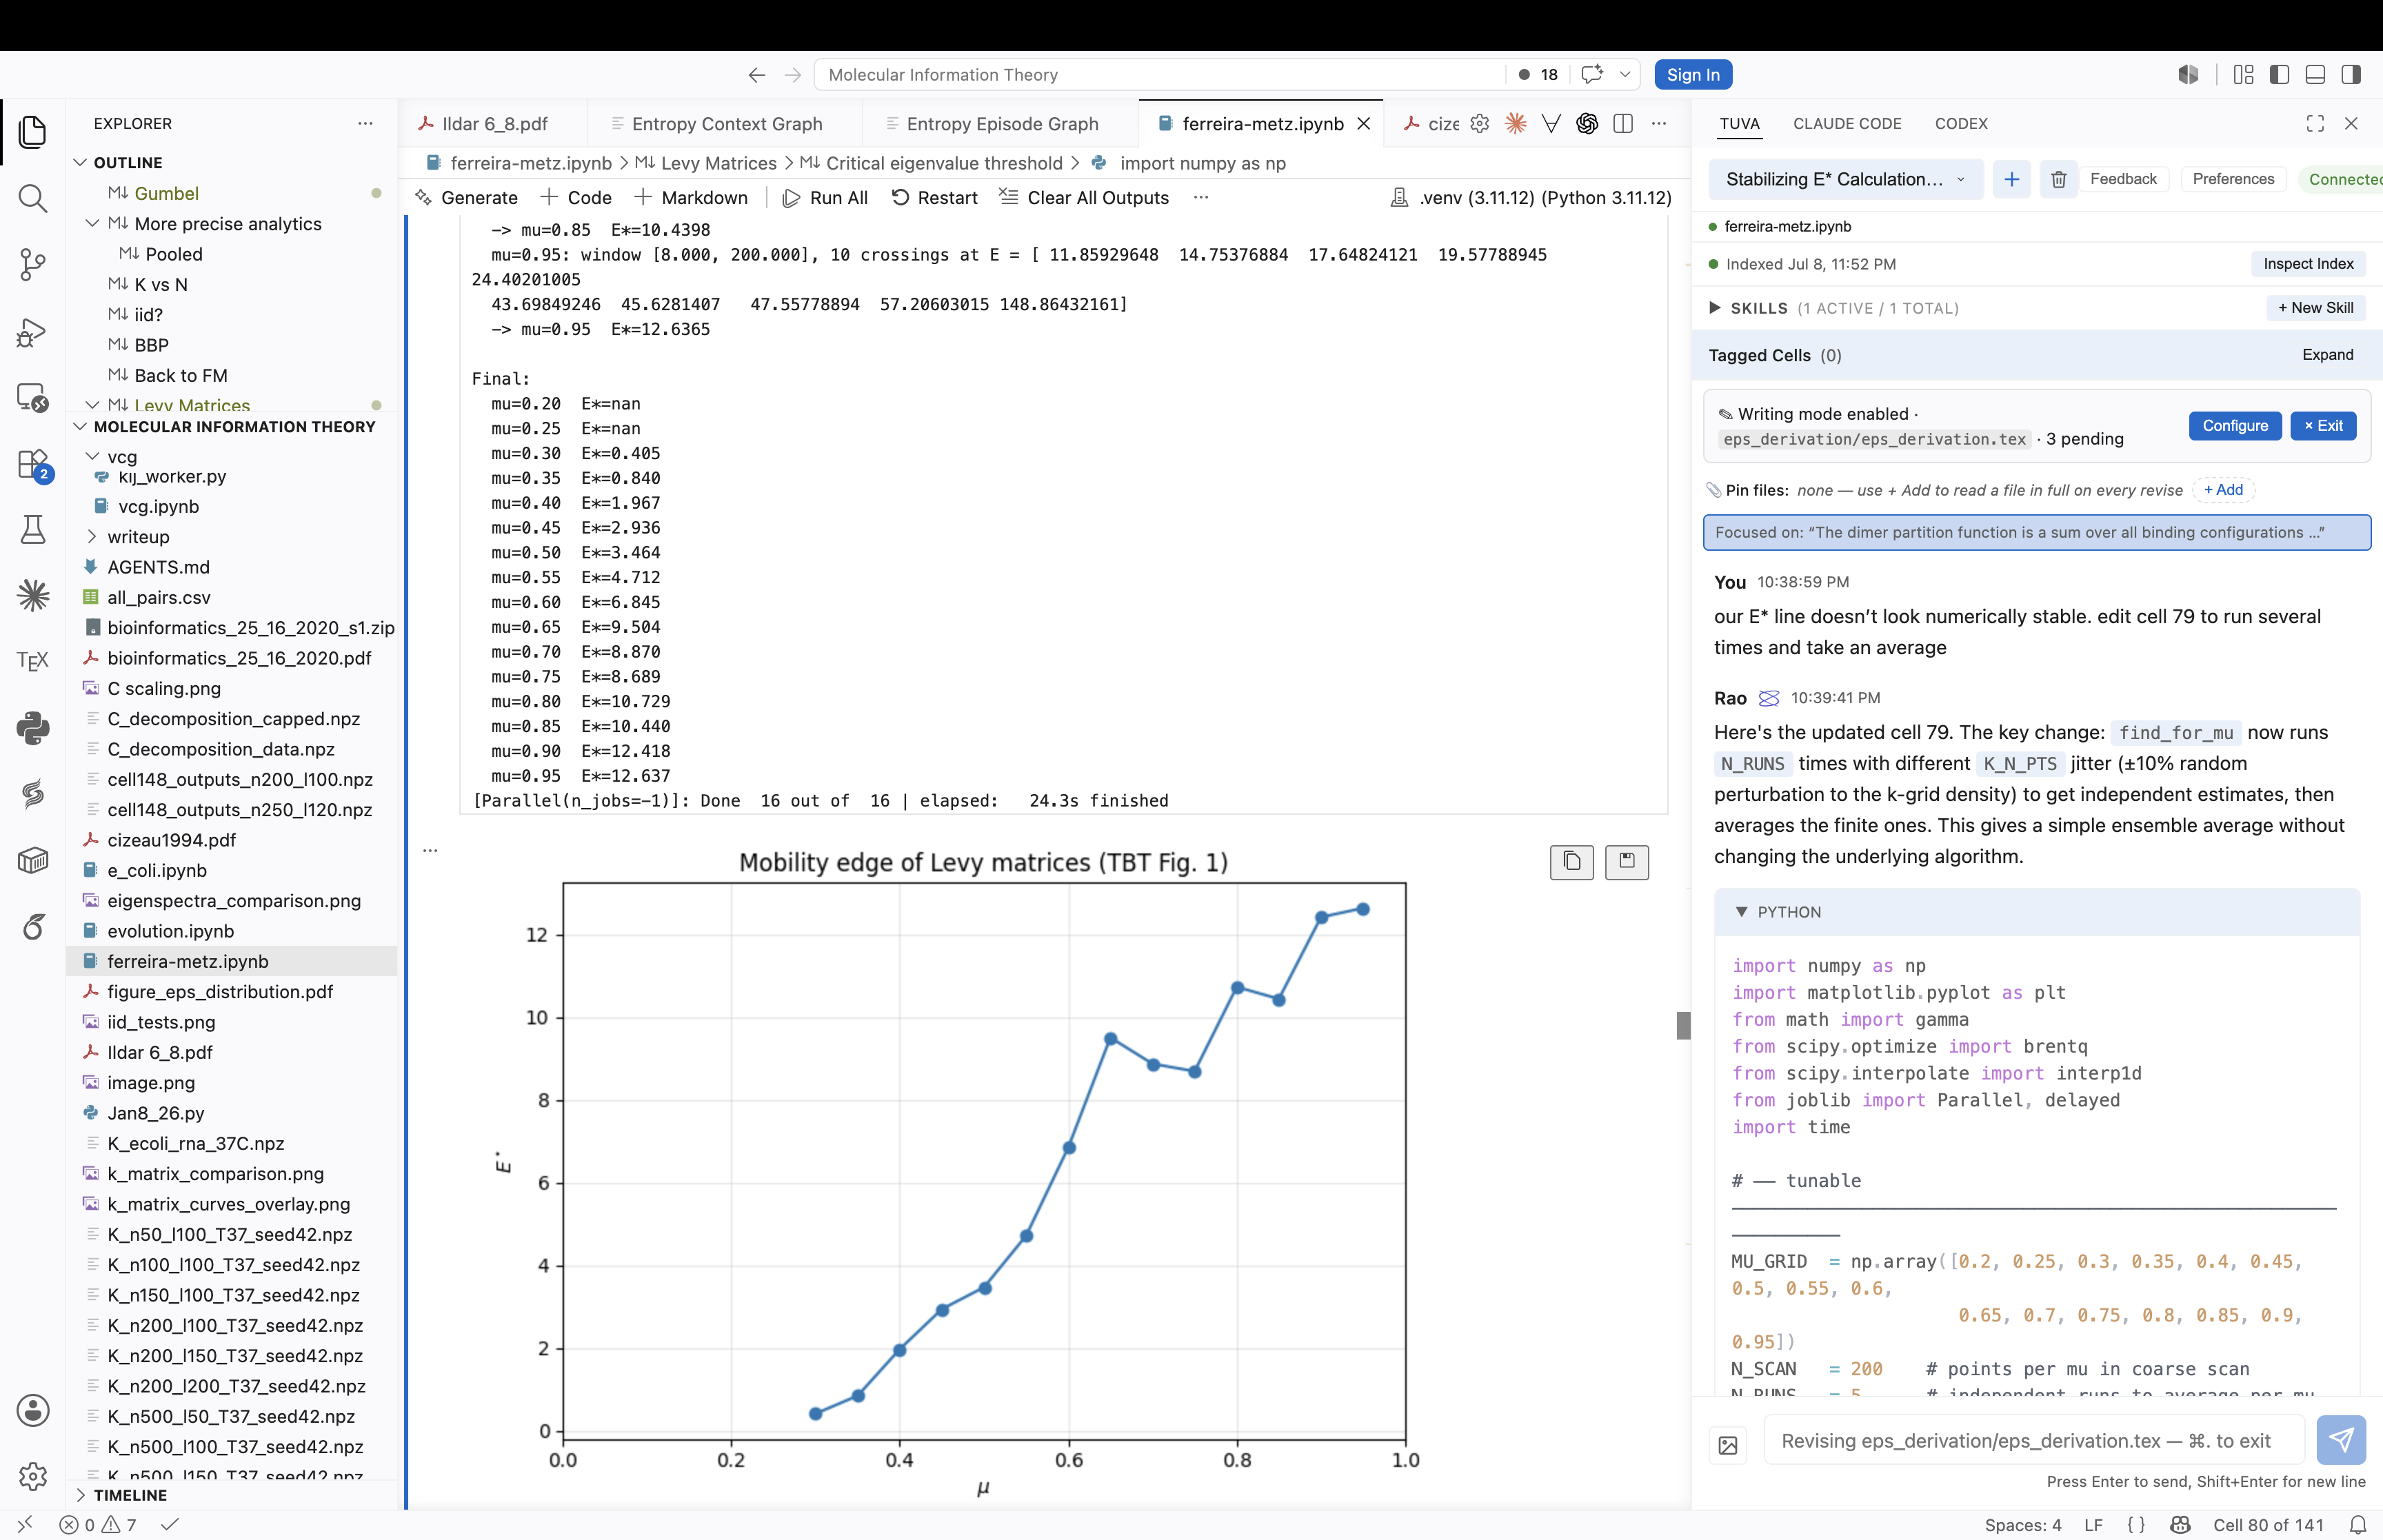The image size is (2383, 1540).
Task: Click the editor scrollbar thumb
Action: 1683,1025
